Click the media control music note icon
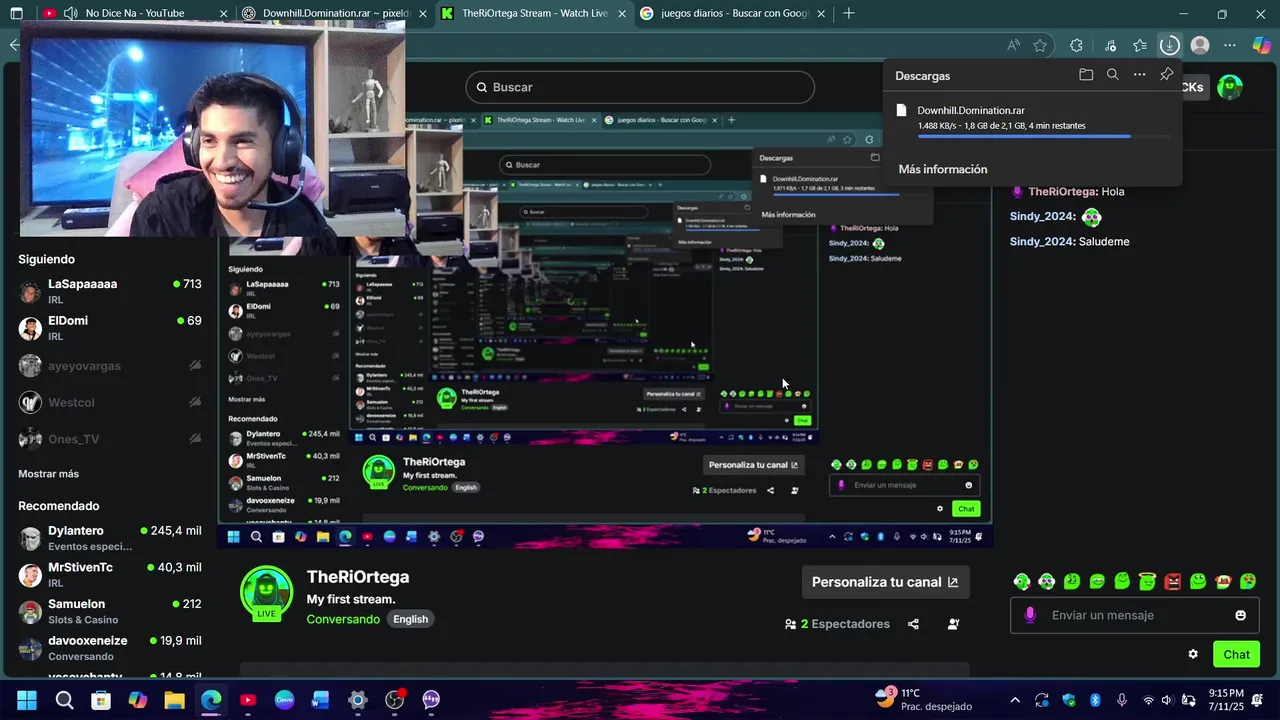Viewport: 1280px width, 720px height. click(x=1110, y=45)
